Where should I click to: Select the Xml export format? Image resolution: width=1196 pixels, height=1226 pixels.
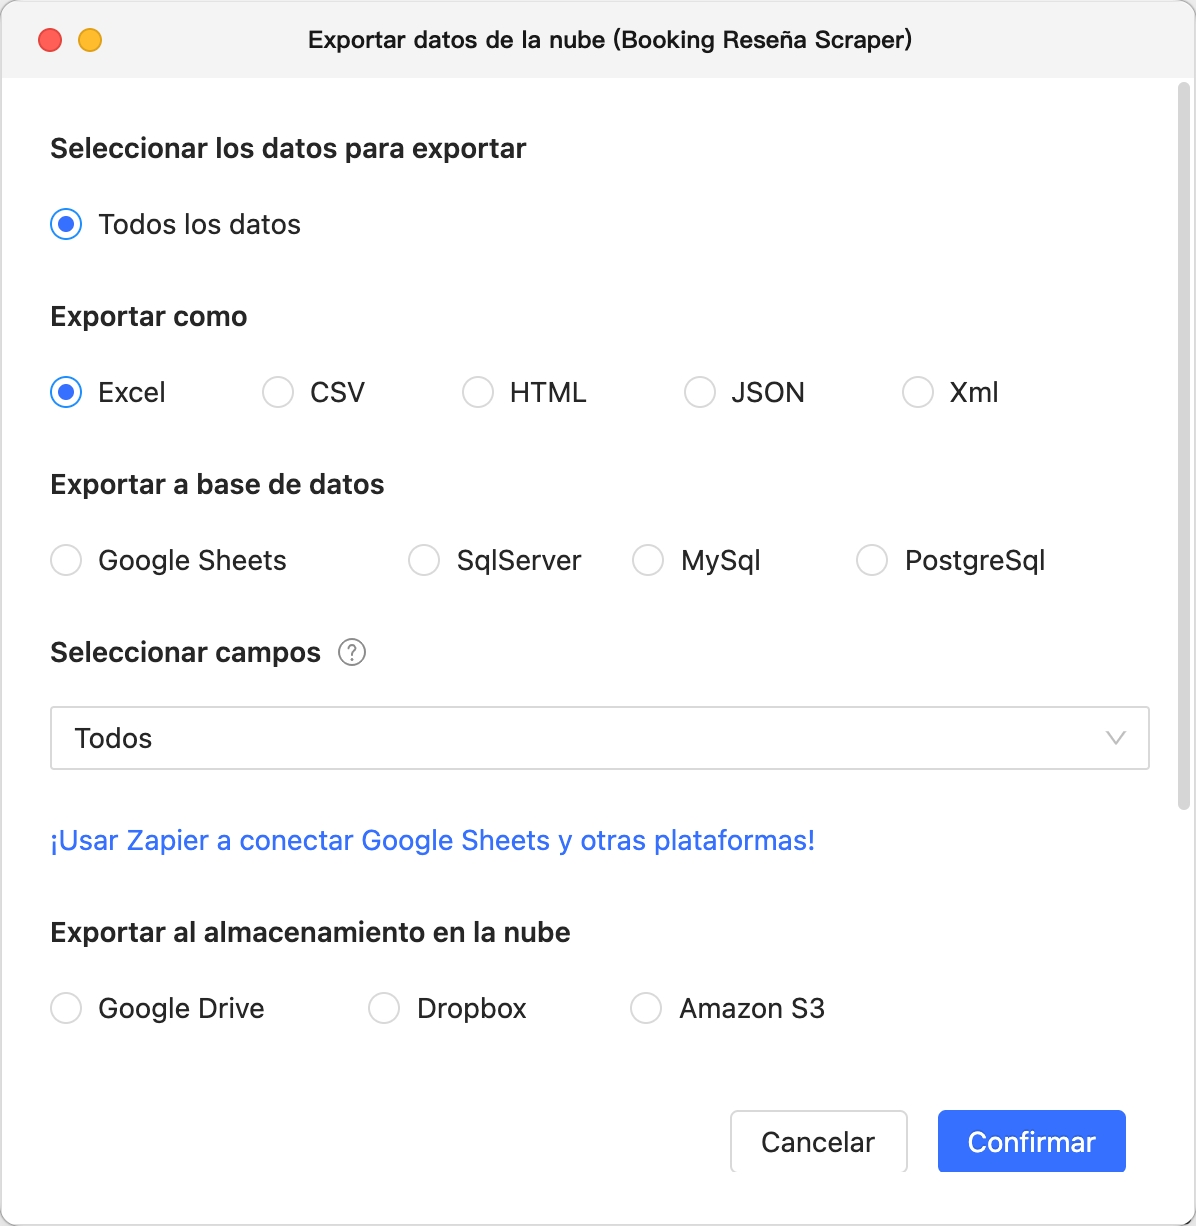917,392
